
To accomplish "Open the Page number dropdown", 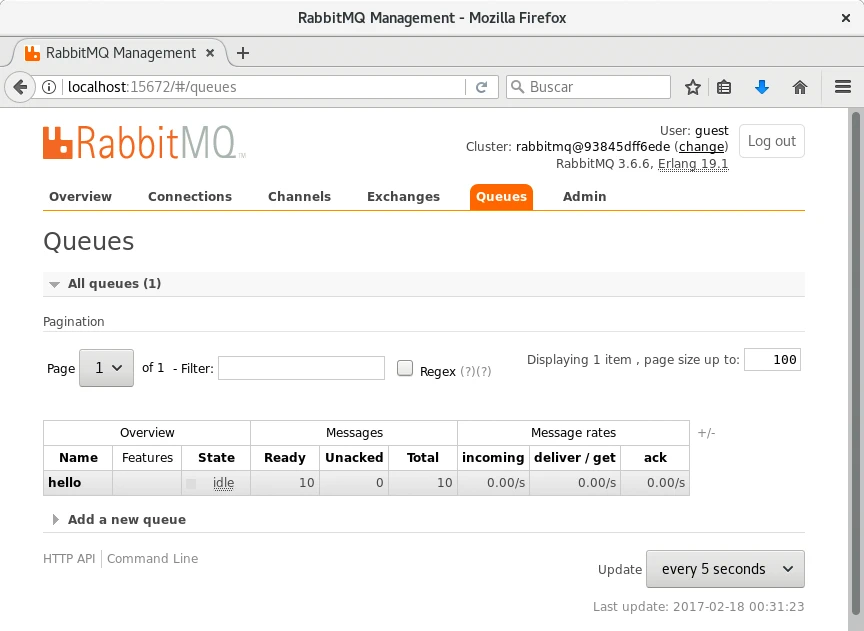I will (106, 368).
